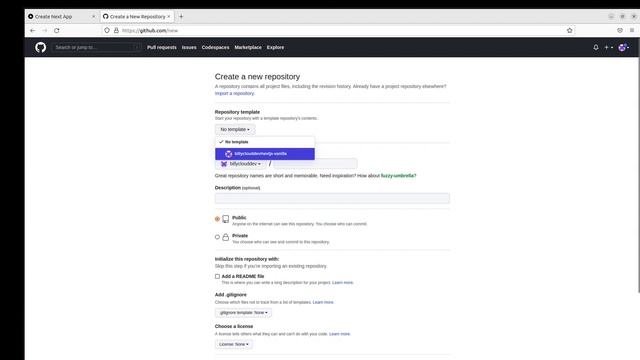Click the avatar icon in the highlighted template option
640x360 pixels.
229,154
